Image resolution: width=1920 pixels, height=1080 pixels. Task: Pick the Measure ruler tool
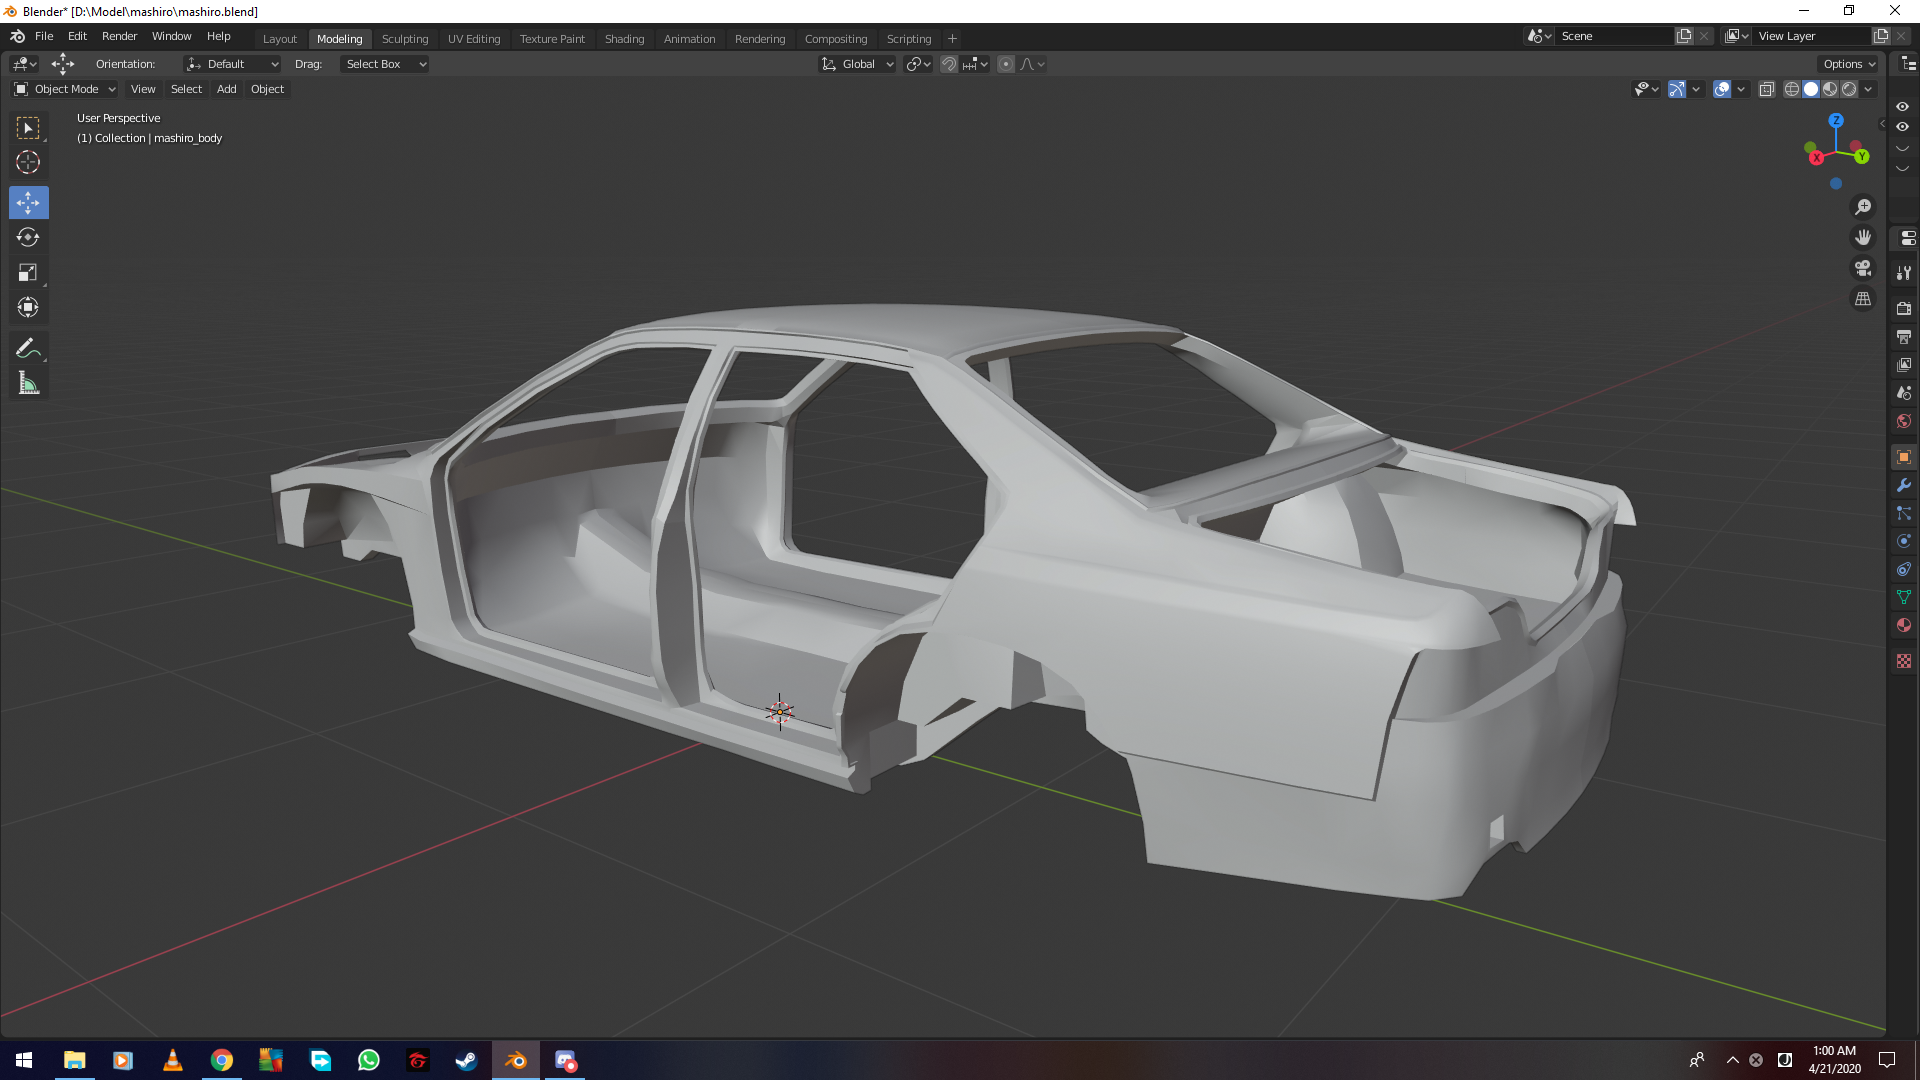point(28,384)
